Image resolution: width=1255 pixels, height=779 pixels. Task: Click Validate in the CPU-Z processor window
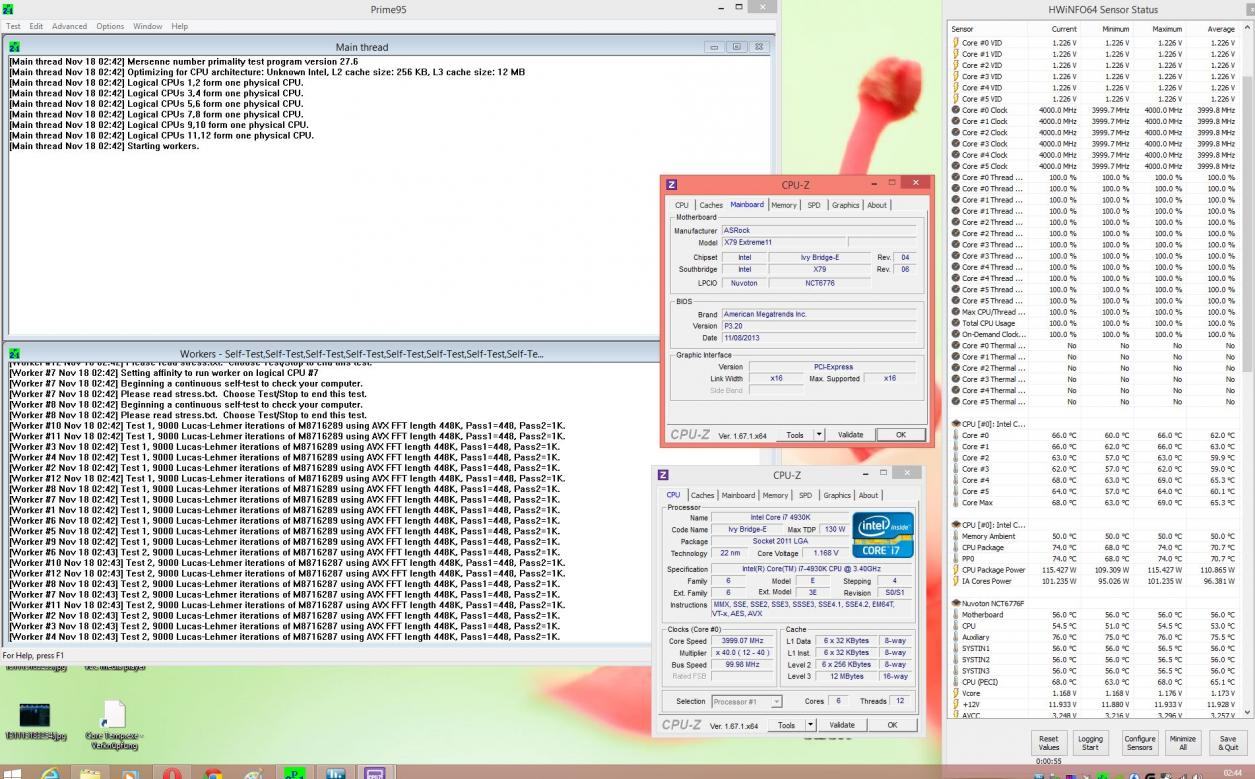pyautogui.click(x=842, y=725)
